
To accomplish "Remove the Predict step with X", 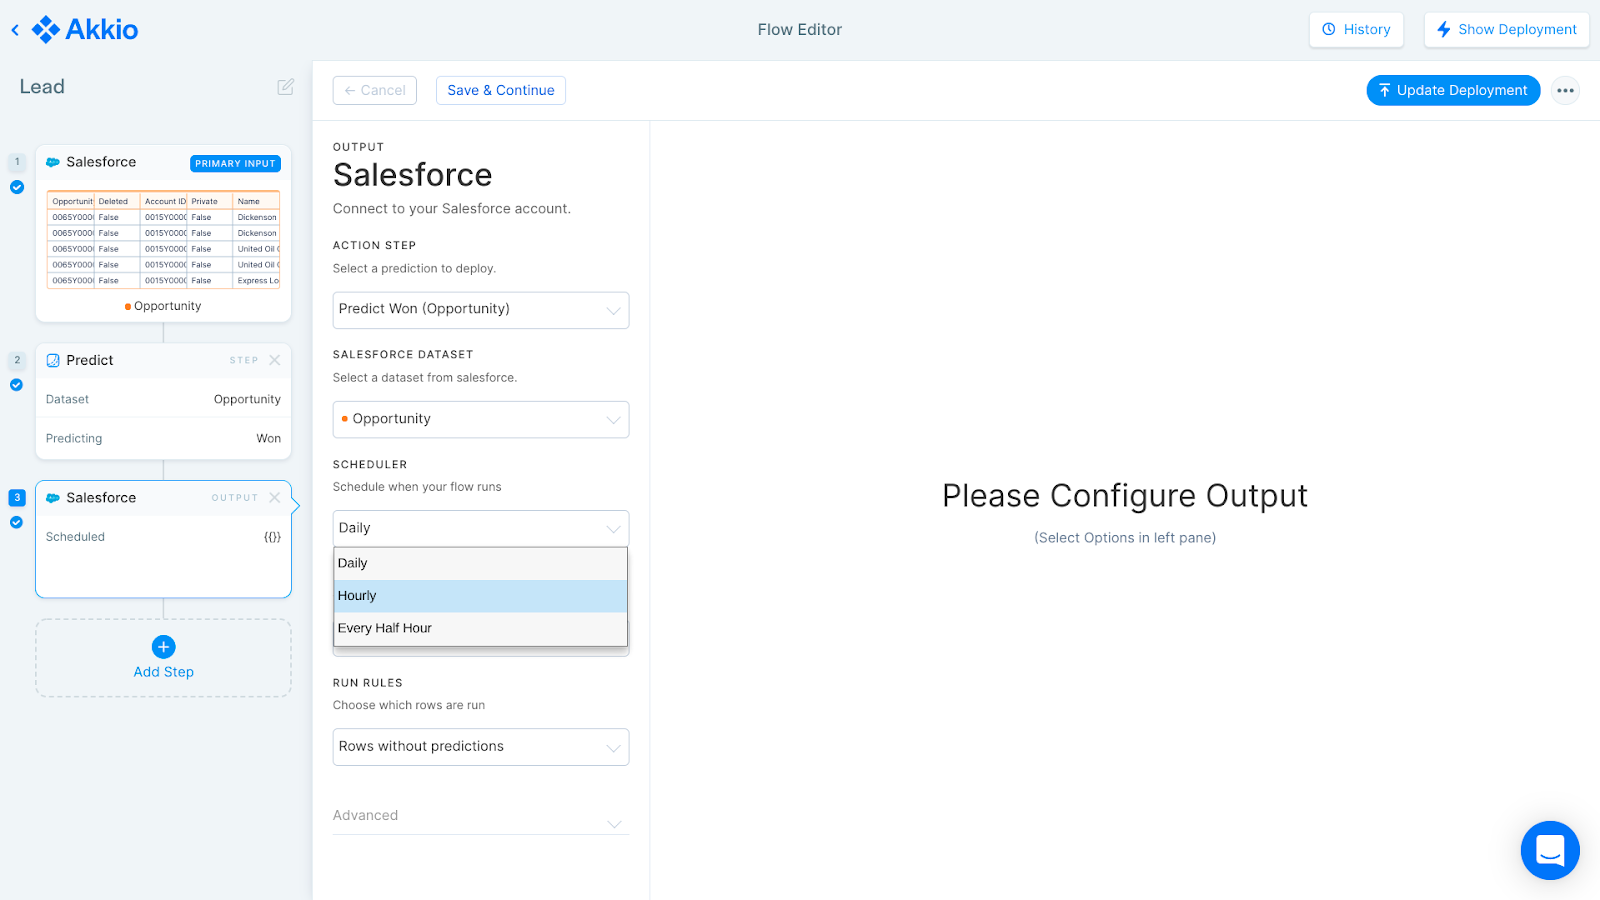I will (275, 360).
